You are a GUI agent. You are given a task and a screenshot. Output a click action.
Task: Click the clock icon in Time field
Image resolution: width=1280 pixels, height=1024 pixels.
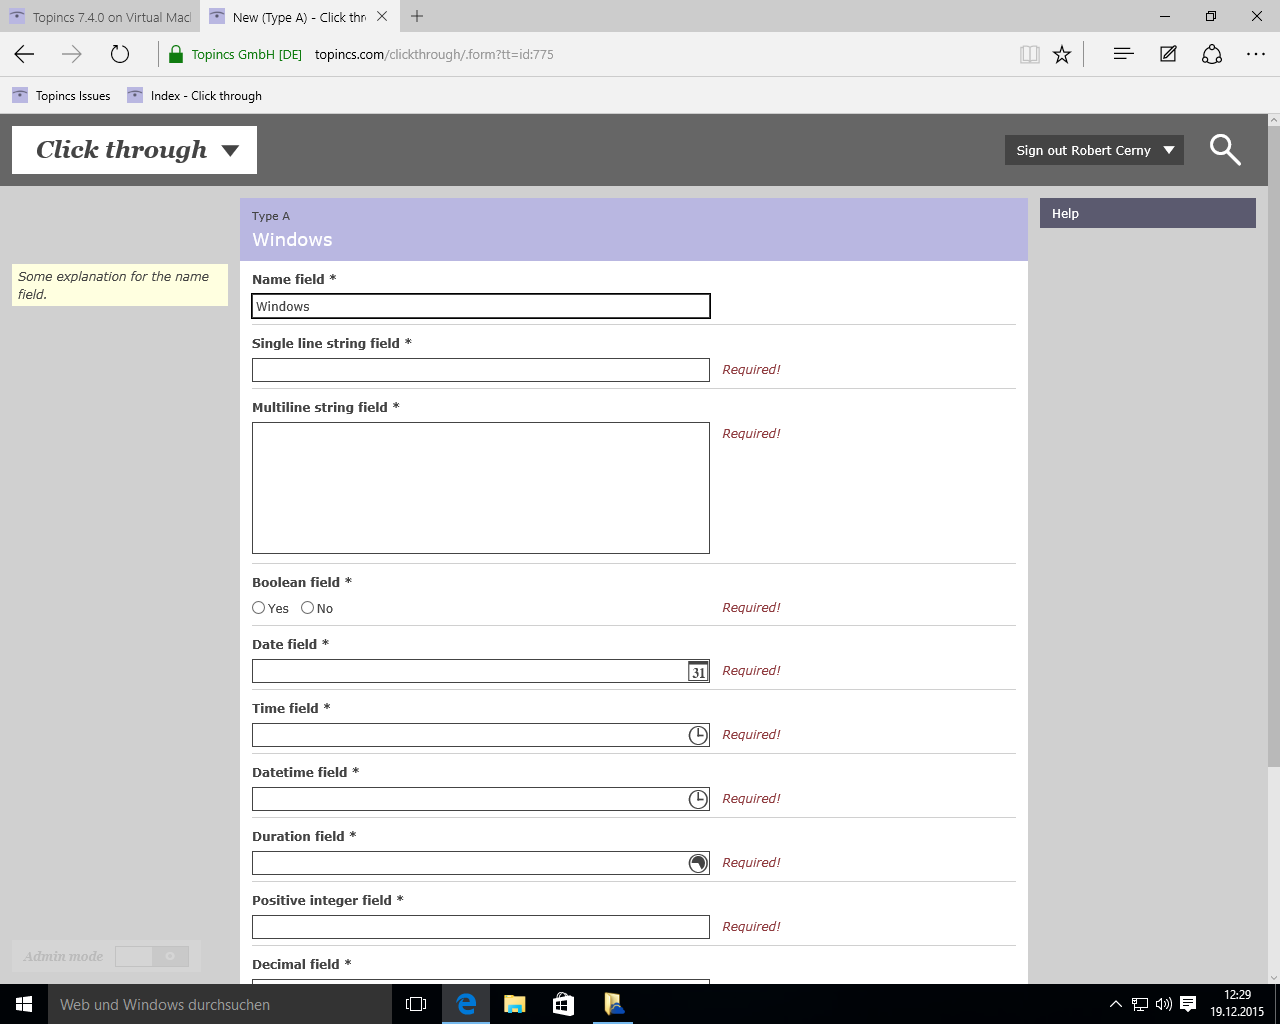[x=698, y=736]
